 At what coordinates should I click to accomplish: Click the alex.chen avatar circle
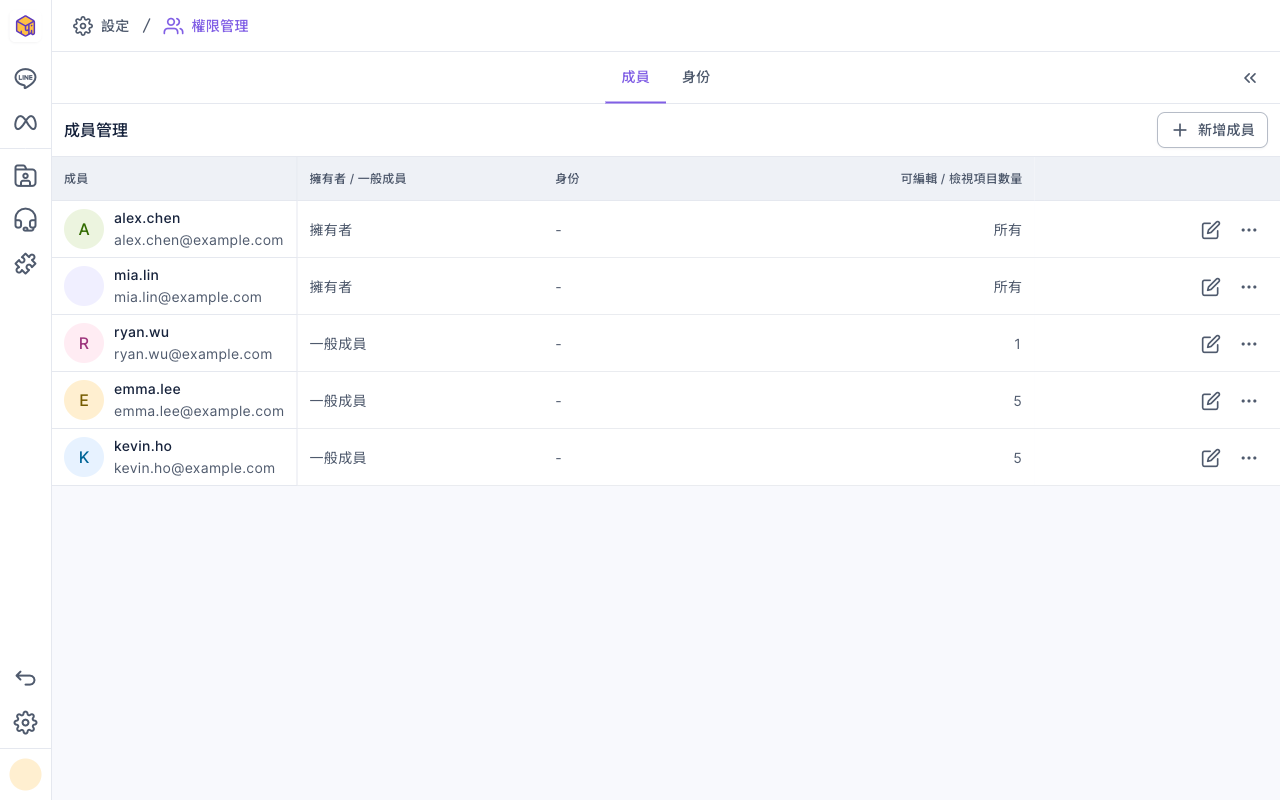click(x=84, y=229)
